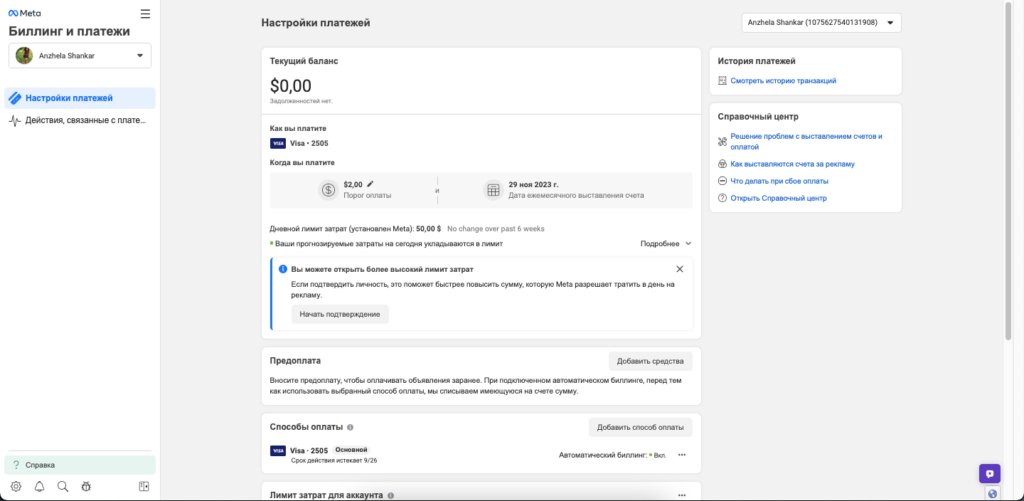Open Что делать при сбое оплаты link
Image resolution: width=1024 pixels, height=501 pixels.
point(779,181)
